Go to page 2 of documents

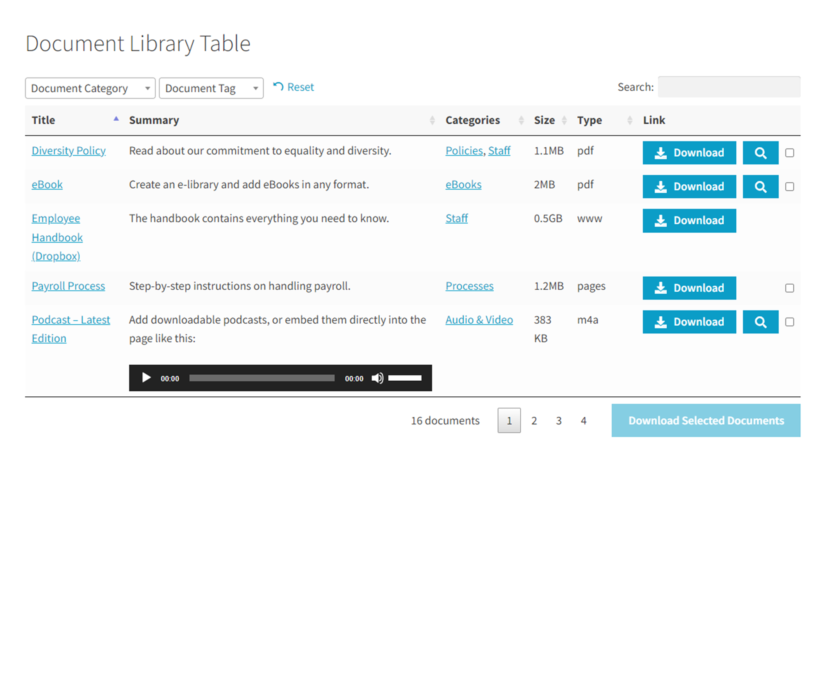pos(534,420)
